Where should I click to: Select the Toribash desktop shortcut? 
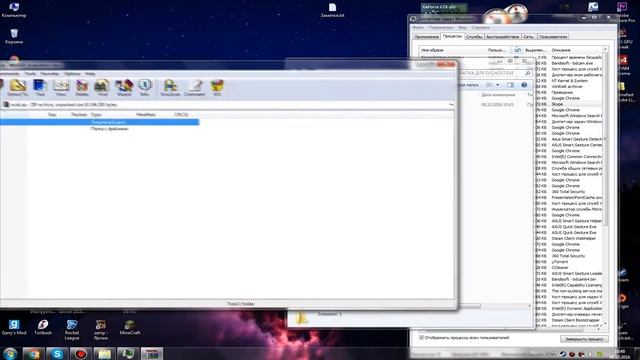pos(43,327)
